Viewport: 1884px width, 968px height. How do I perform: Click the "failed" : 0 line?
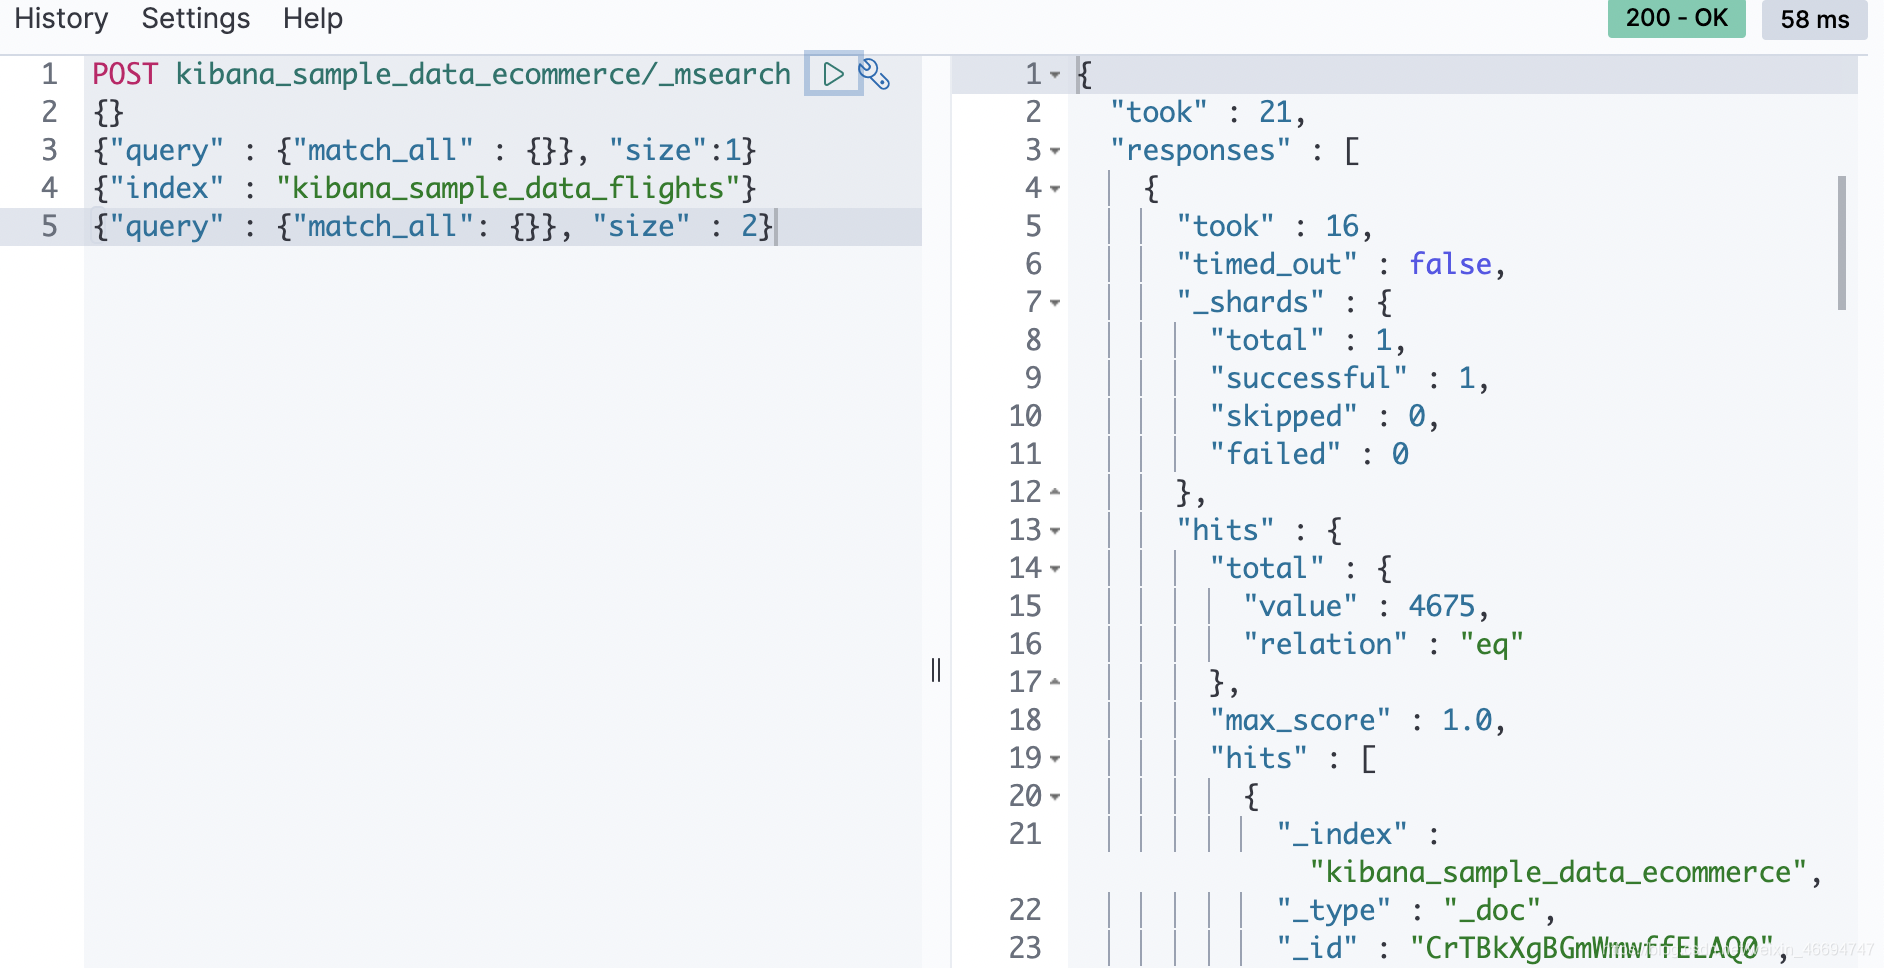[1309, 454]
